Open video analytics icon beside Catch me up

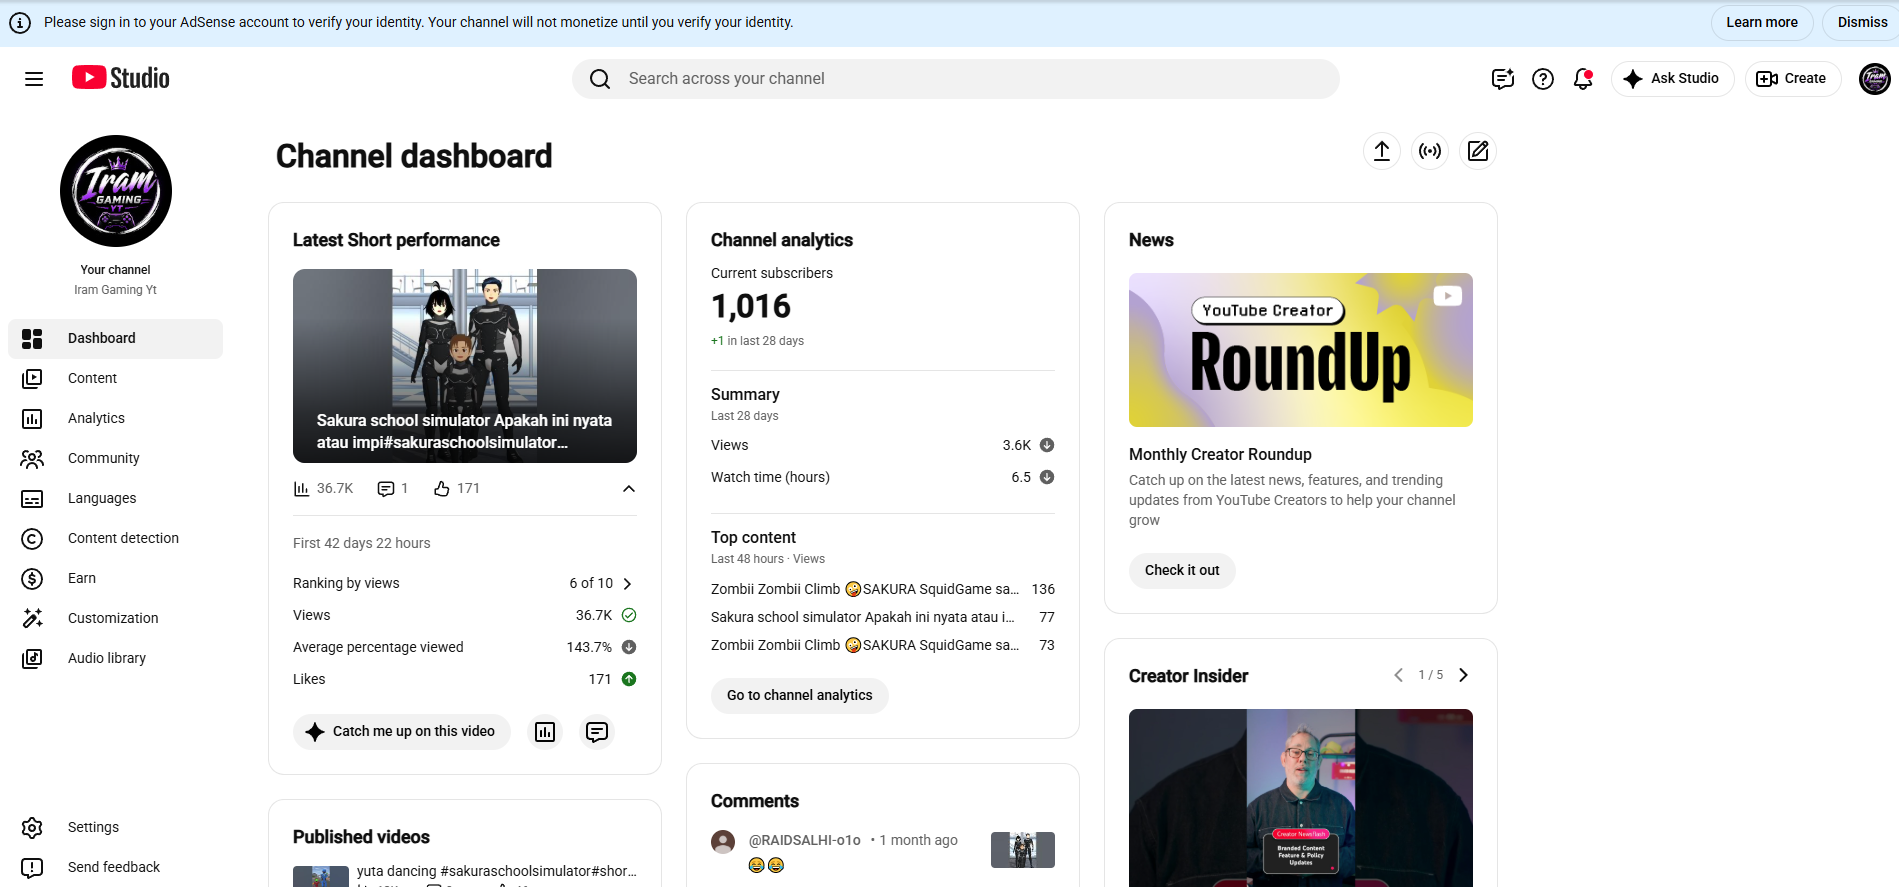(x=545, y=732)
